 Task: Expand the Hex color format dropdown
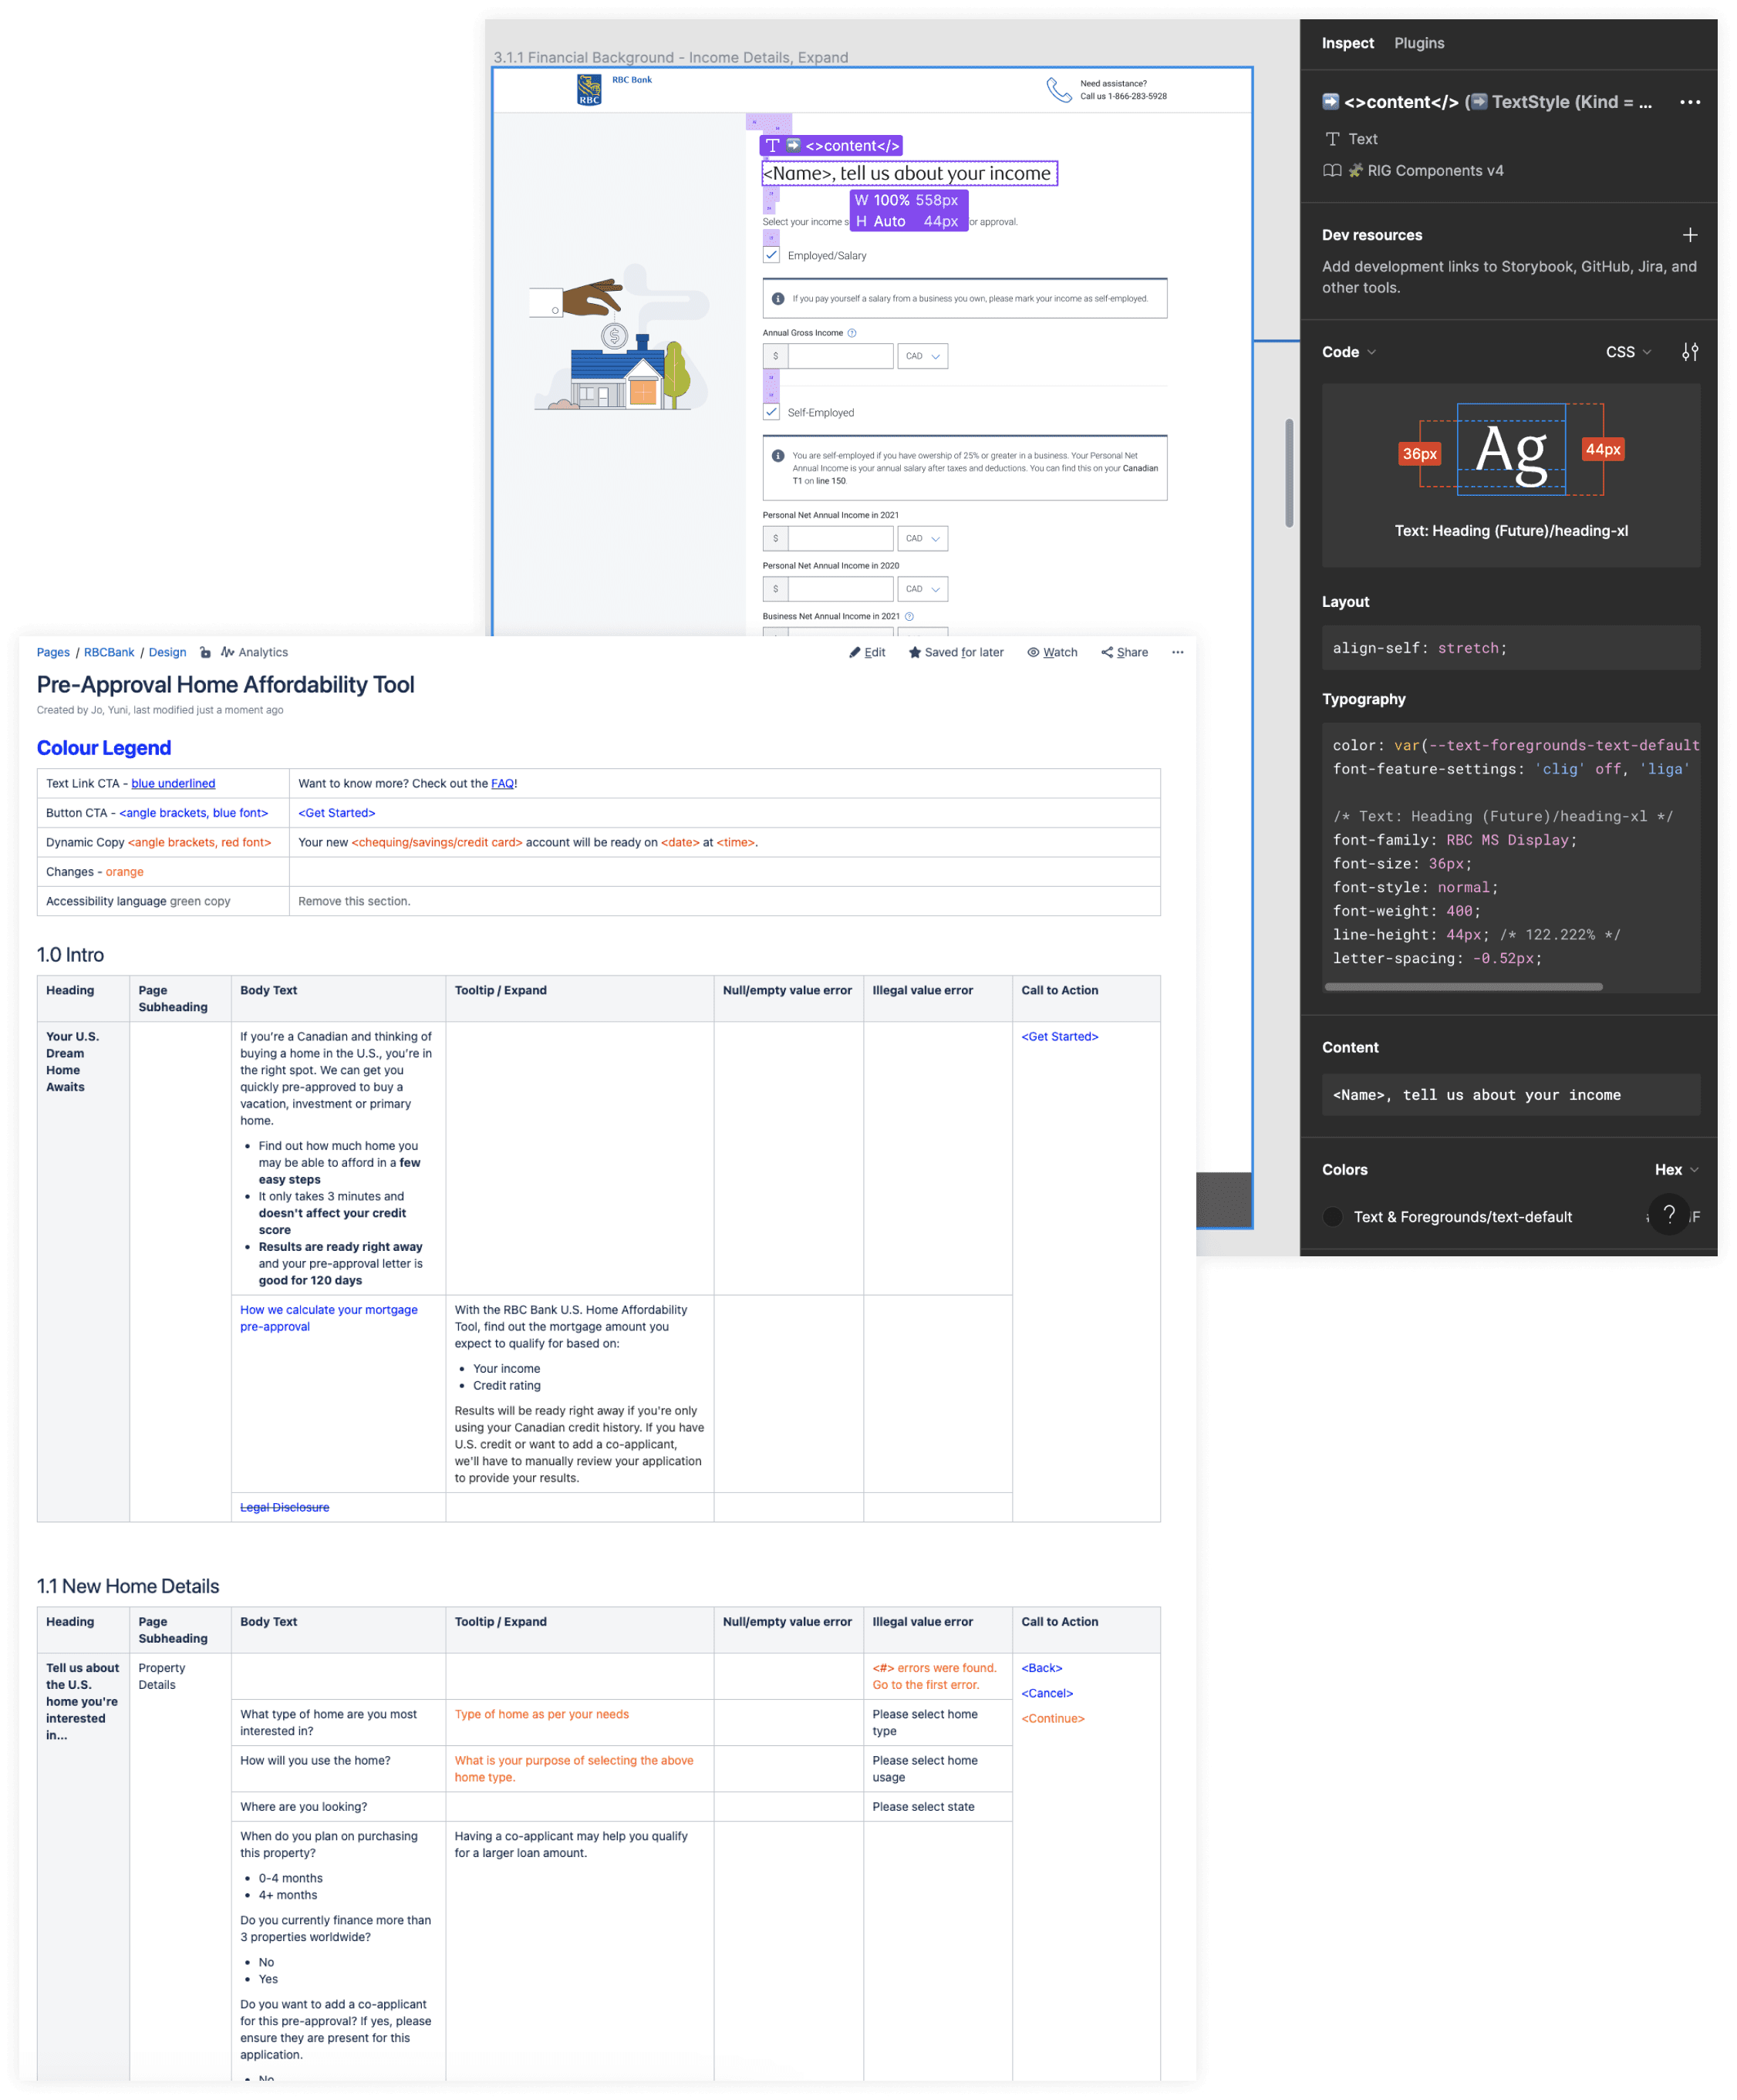pyautogui.click(x=1675, y=1170)
